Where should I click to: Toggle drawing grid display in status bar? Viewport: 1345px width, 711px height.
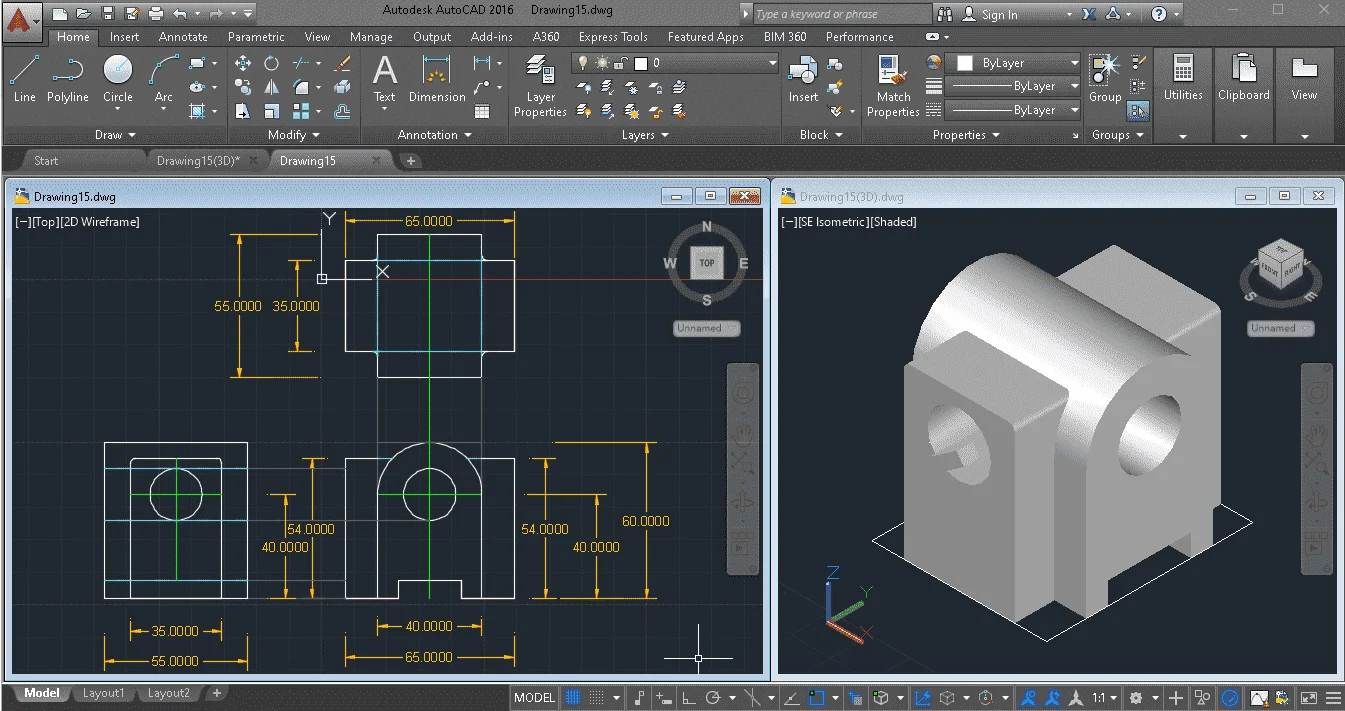click(x=573, y=698)
